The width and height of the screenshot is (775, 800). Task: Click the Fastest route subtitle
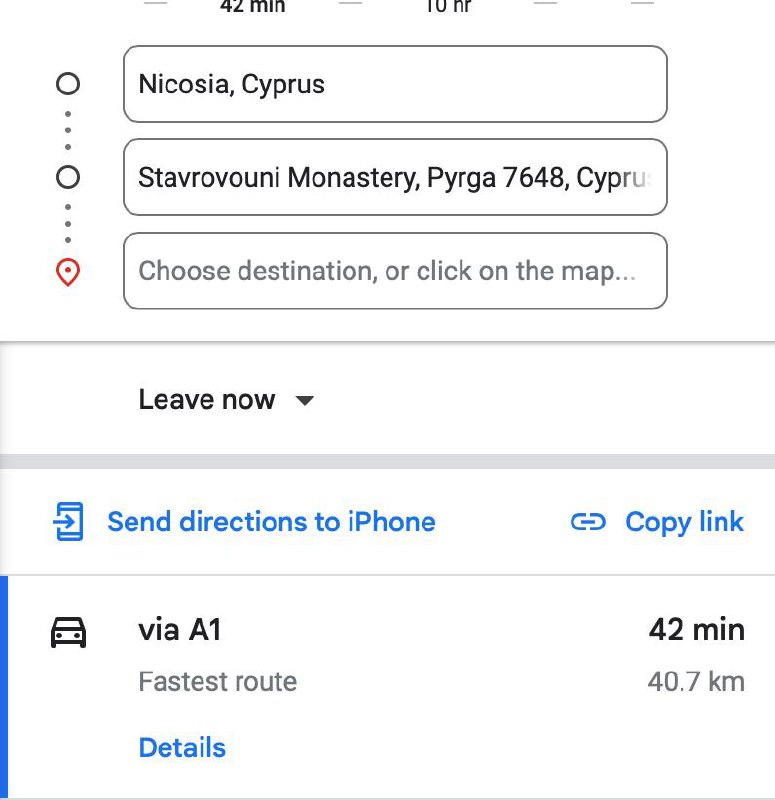click(x=218, y=682)
